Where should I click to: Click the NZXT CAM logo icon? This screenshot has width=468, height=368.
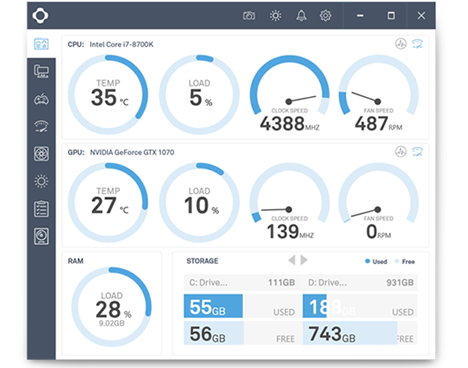pos(40,15)
